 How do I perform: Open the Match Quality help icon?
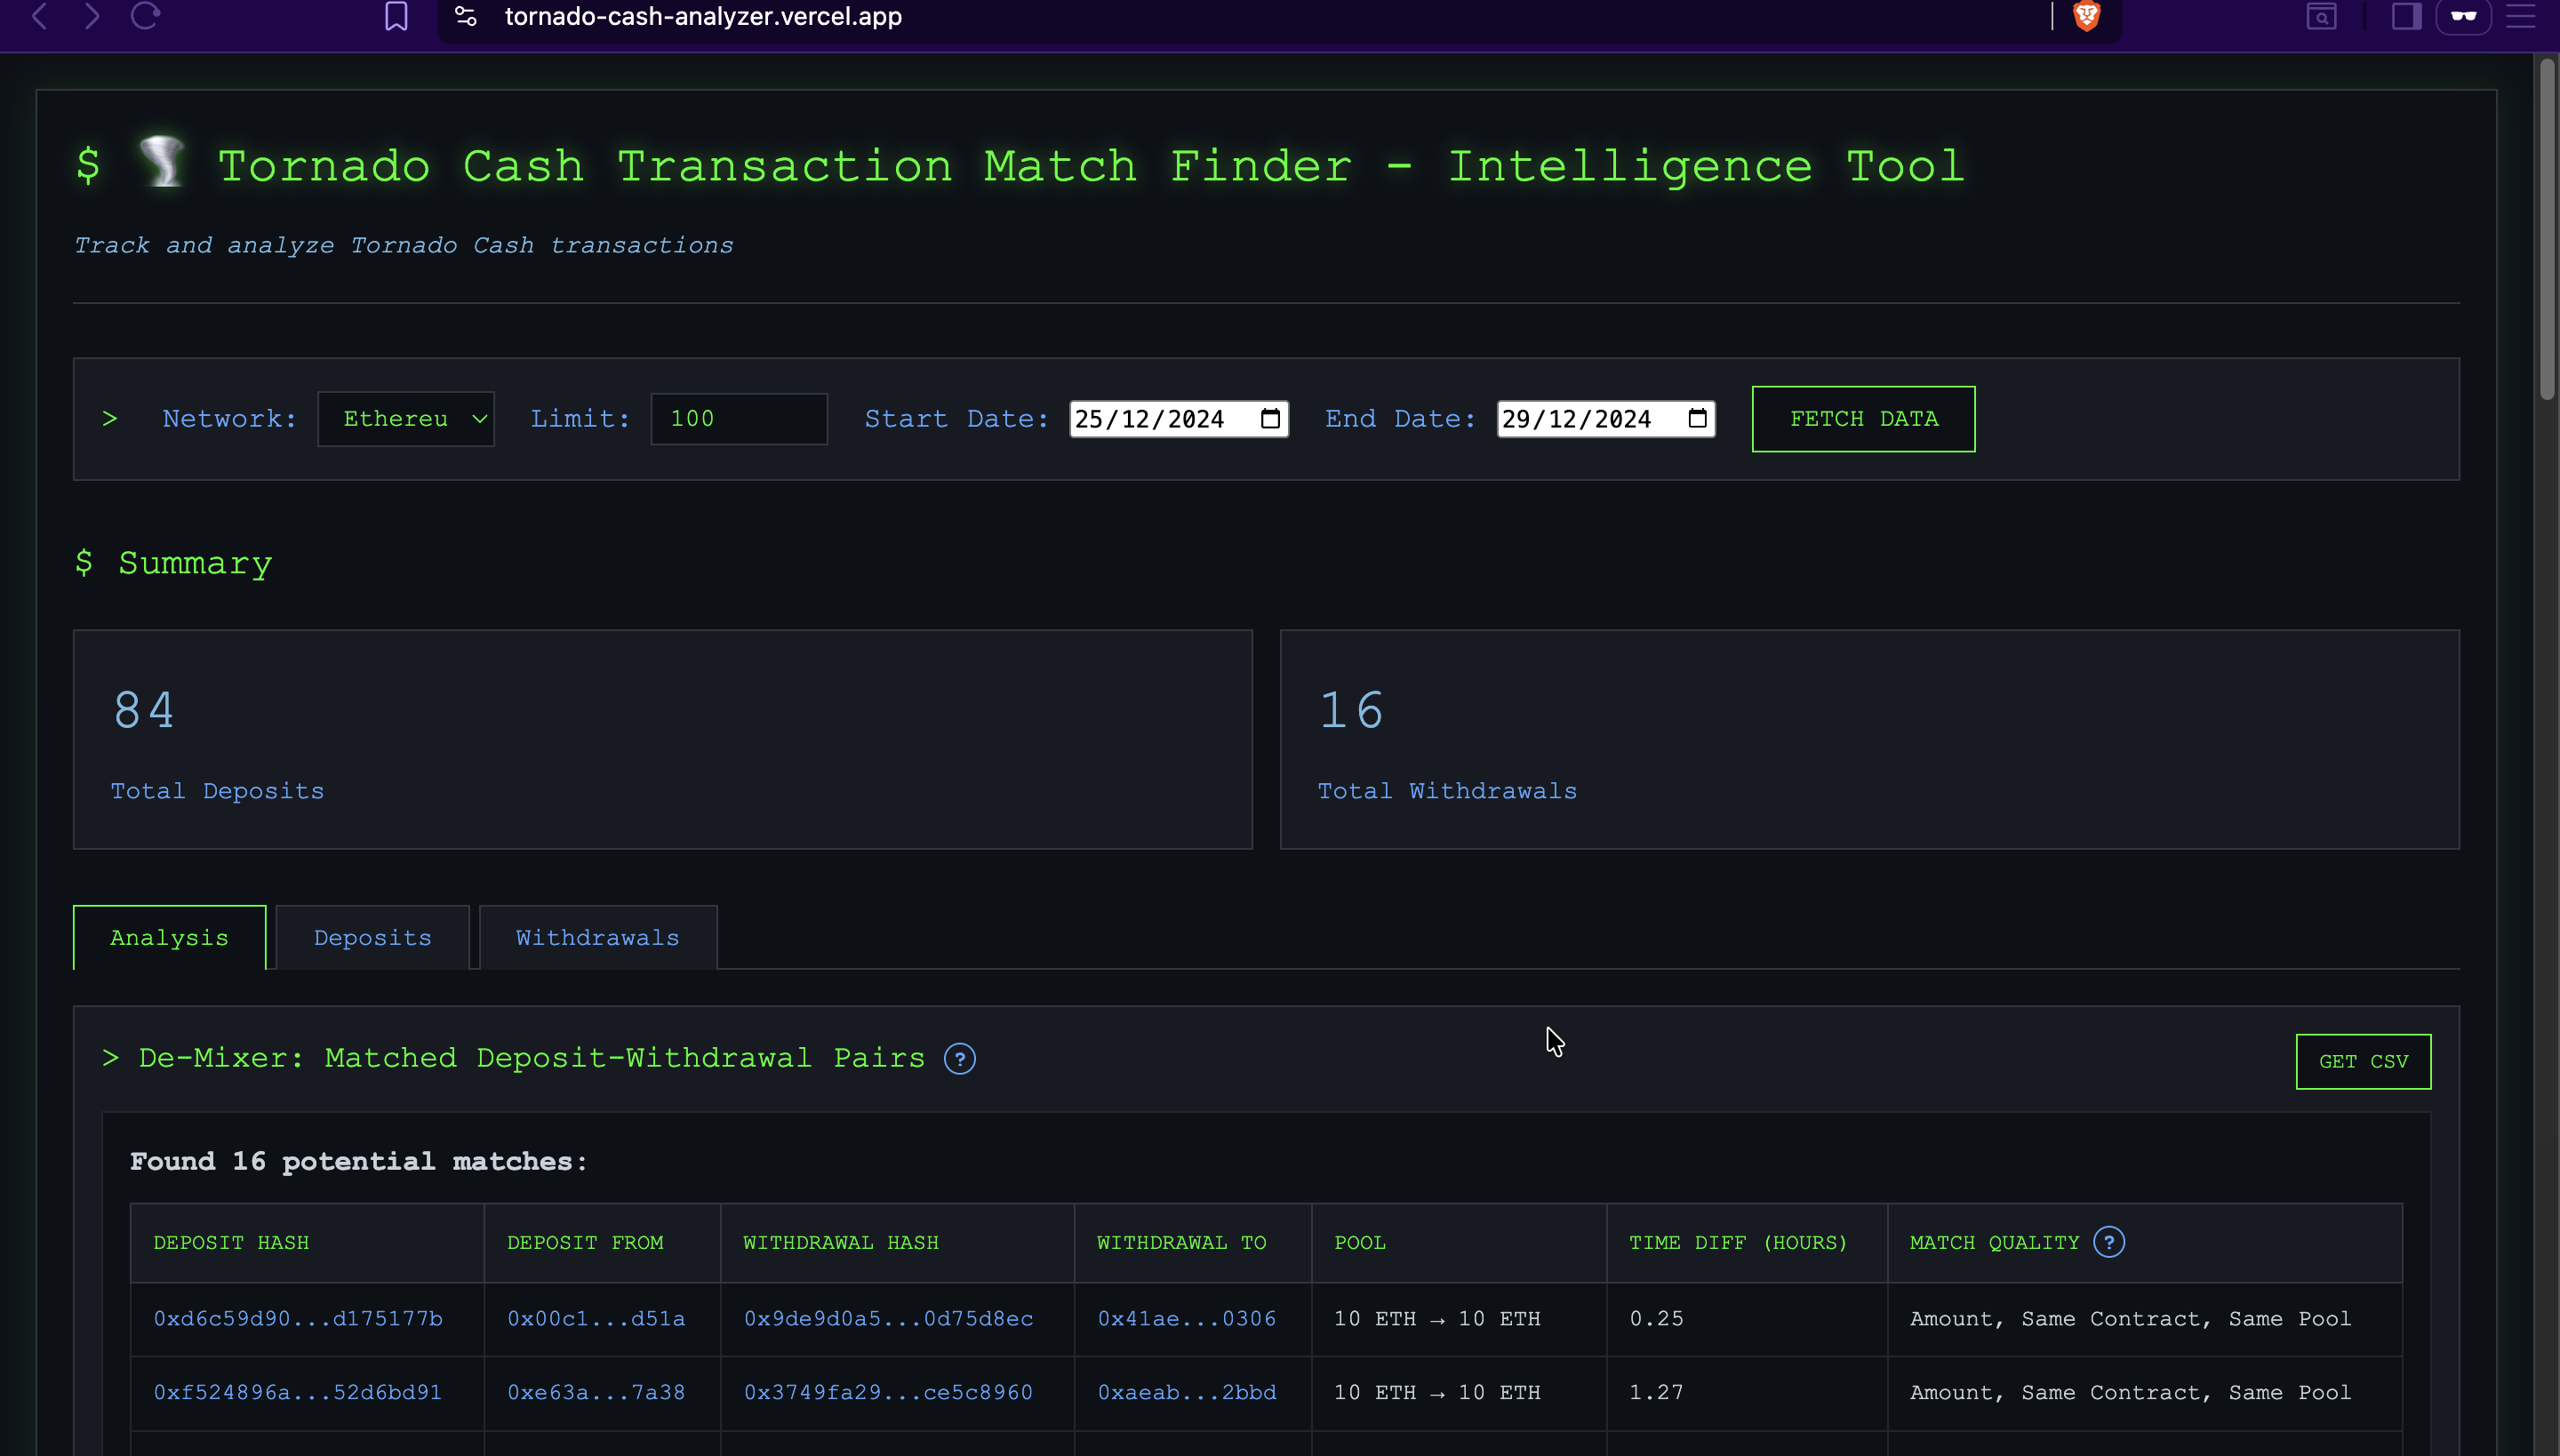[2109, 1241]
